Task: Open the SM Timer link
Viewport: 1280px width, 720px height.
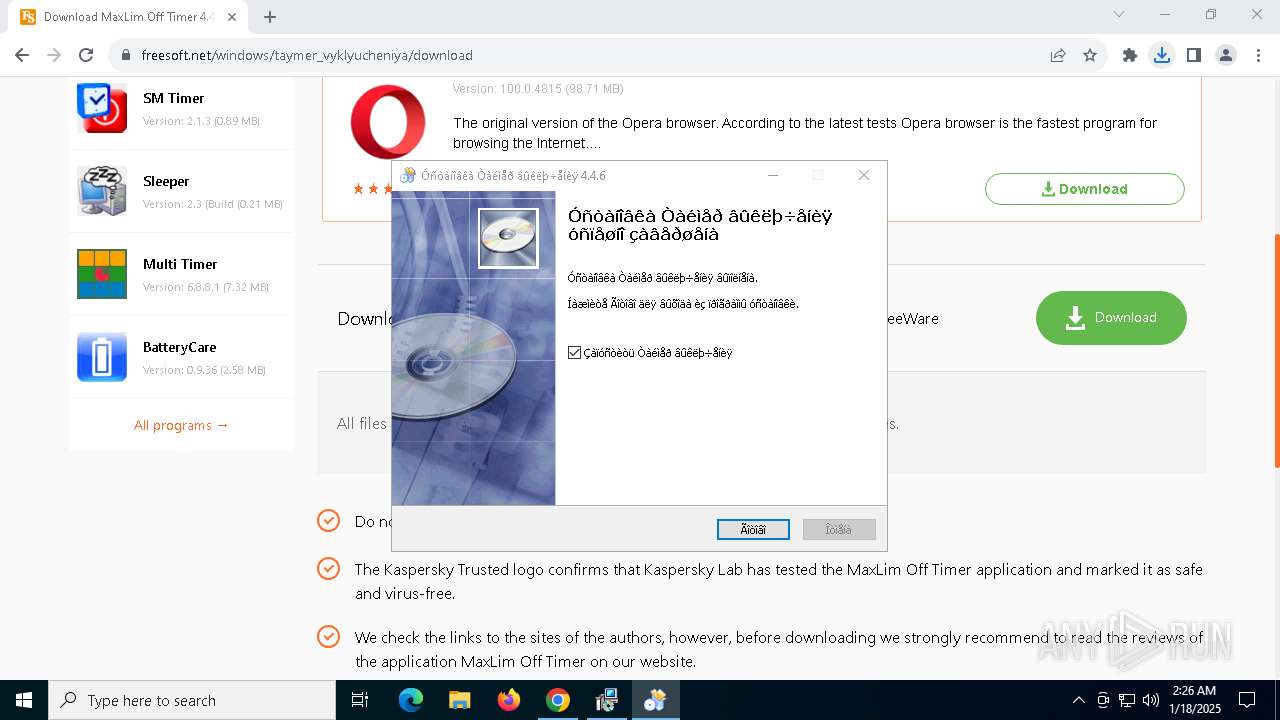Action: [173, 98]
